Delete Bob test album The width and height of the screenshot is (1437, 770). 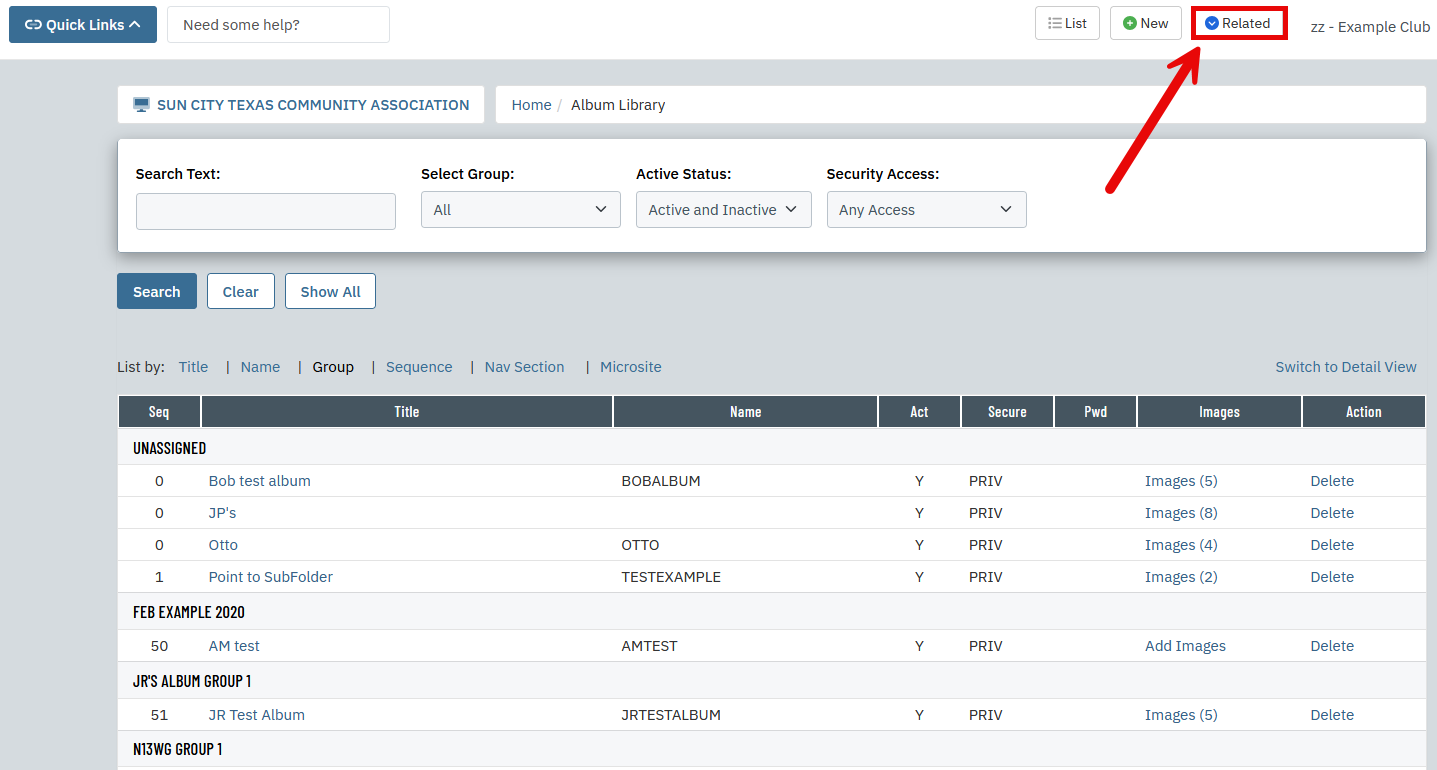click(1332, 481)
